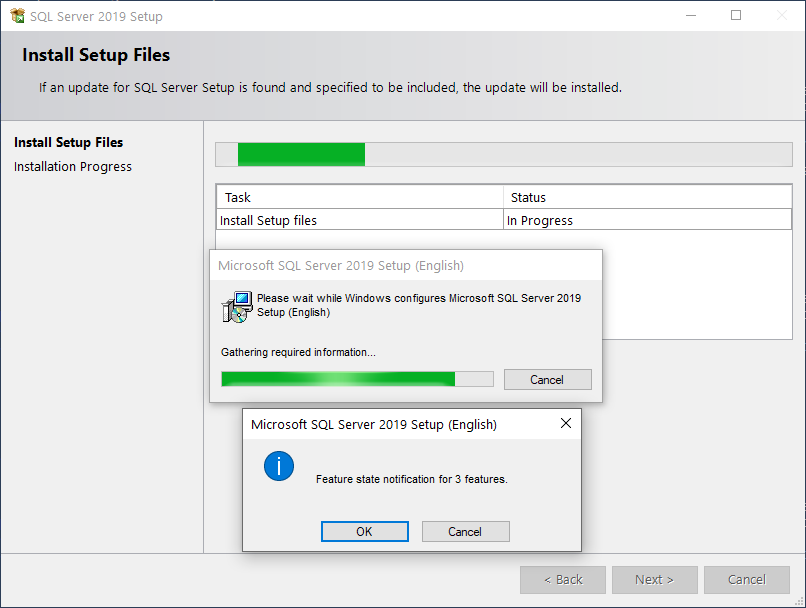Image resolution: width=806 pixels, height=608 pixels.
Task: Select the Install Setup files task cell
Action: coord(359,220)
